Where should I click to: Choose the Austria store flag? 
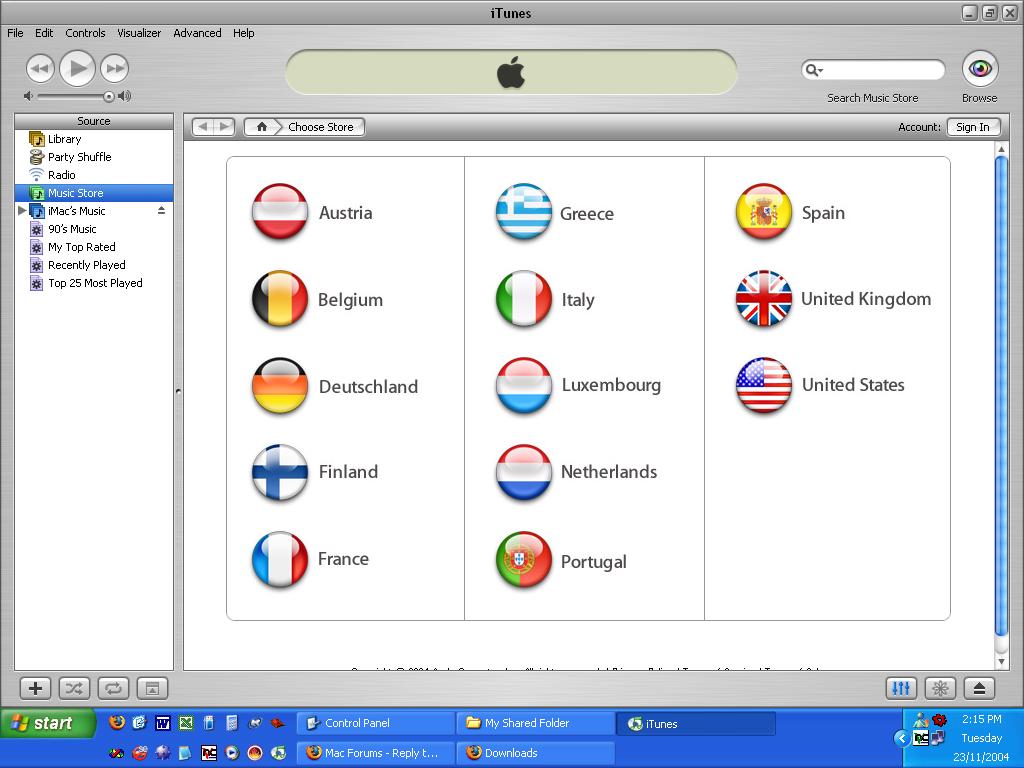coord(280,212)
